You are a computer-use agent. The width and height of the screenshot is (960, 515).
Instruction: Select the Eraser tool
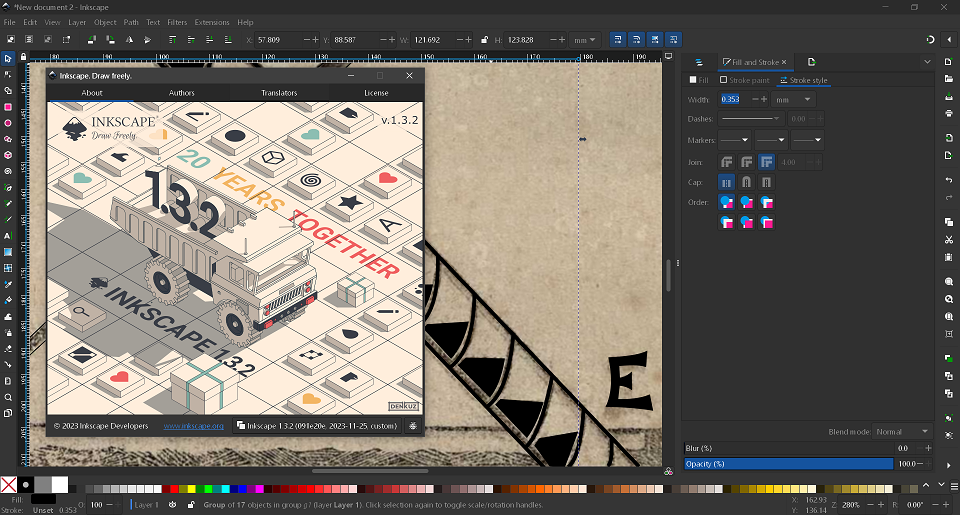click(8, 348)
